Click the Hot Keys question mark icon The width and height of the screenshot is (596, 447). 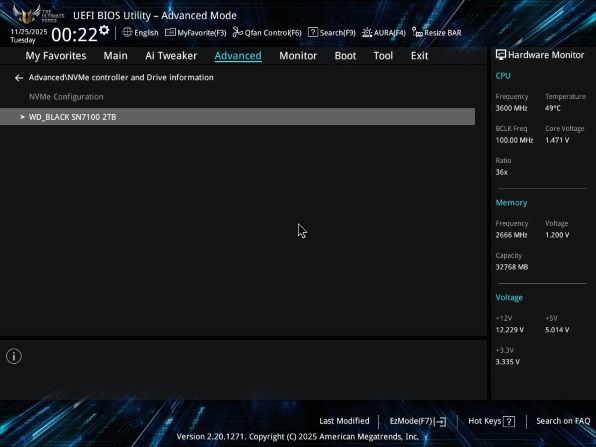509,421
